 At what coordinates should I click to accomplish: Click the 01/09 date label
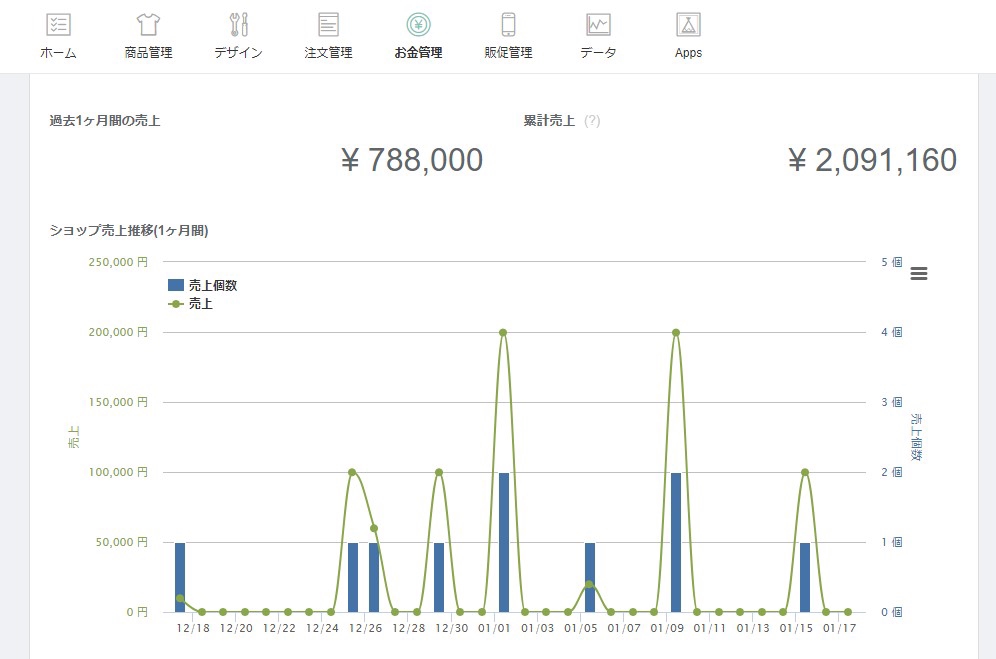pos(668,628)
